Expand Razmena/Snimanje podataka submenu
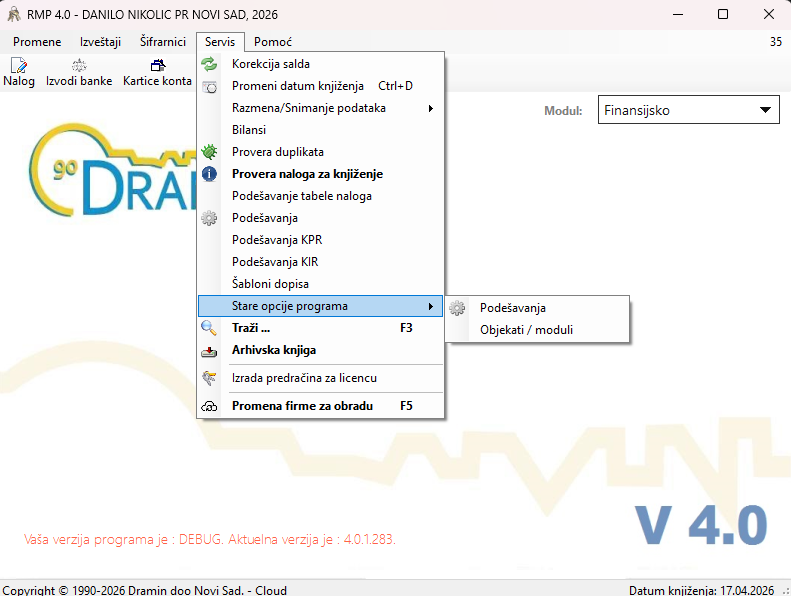Image resolution: width=791 pixels, height=596 pixels. 320,108
